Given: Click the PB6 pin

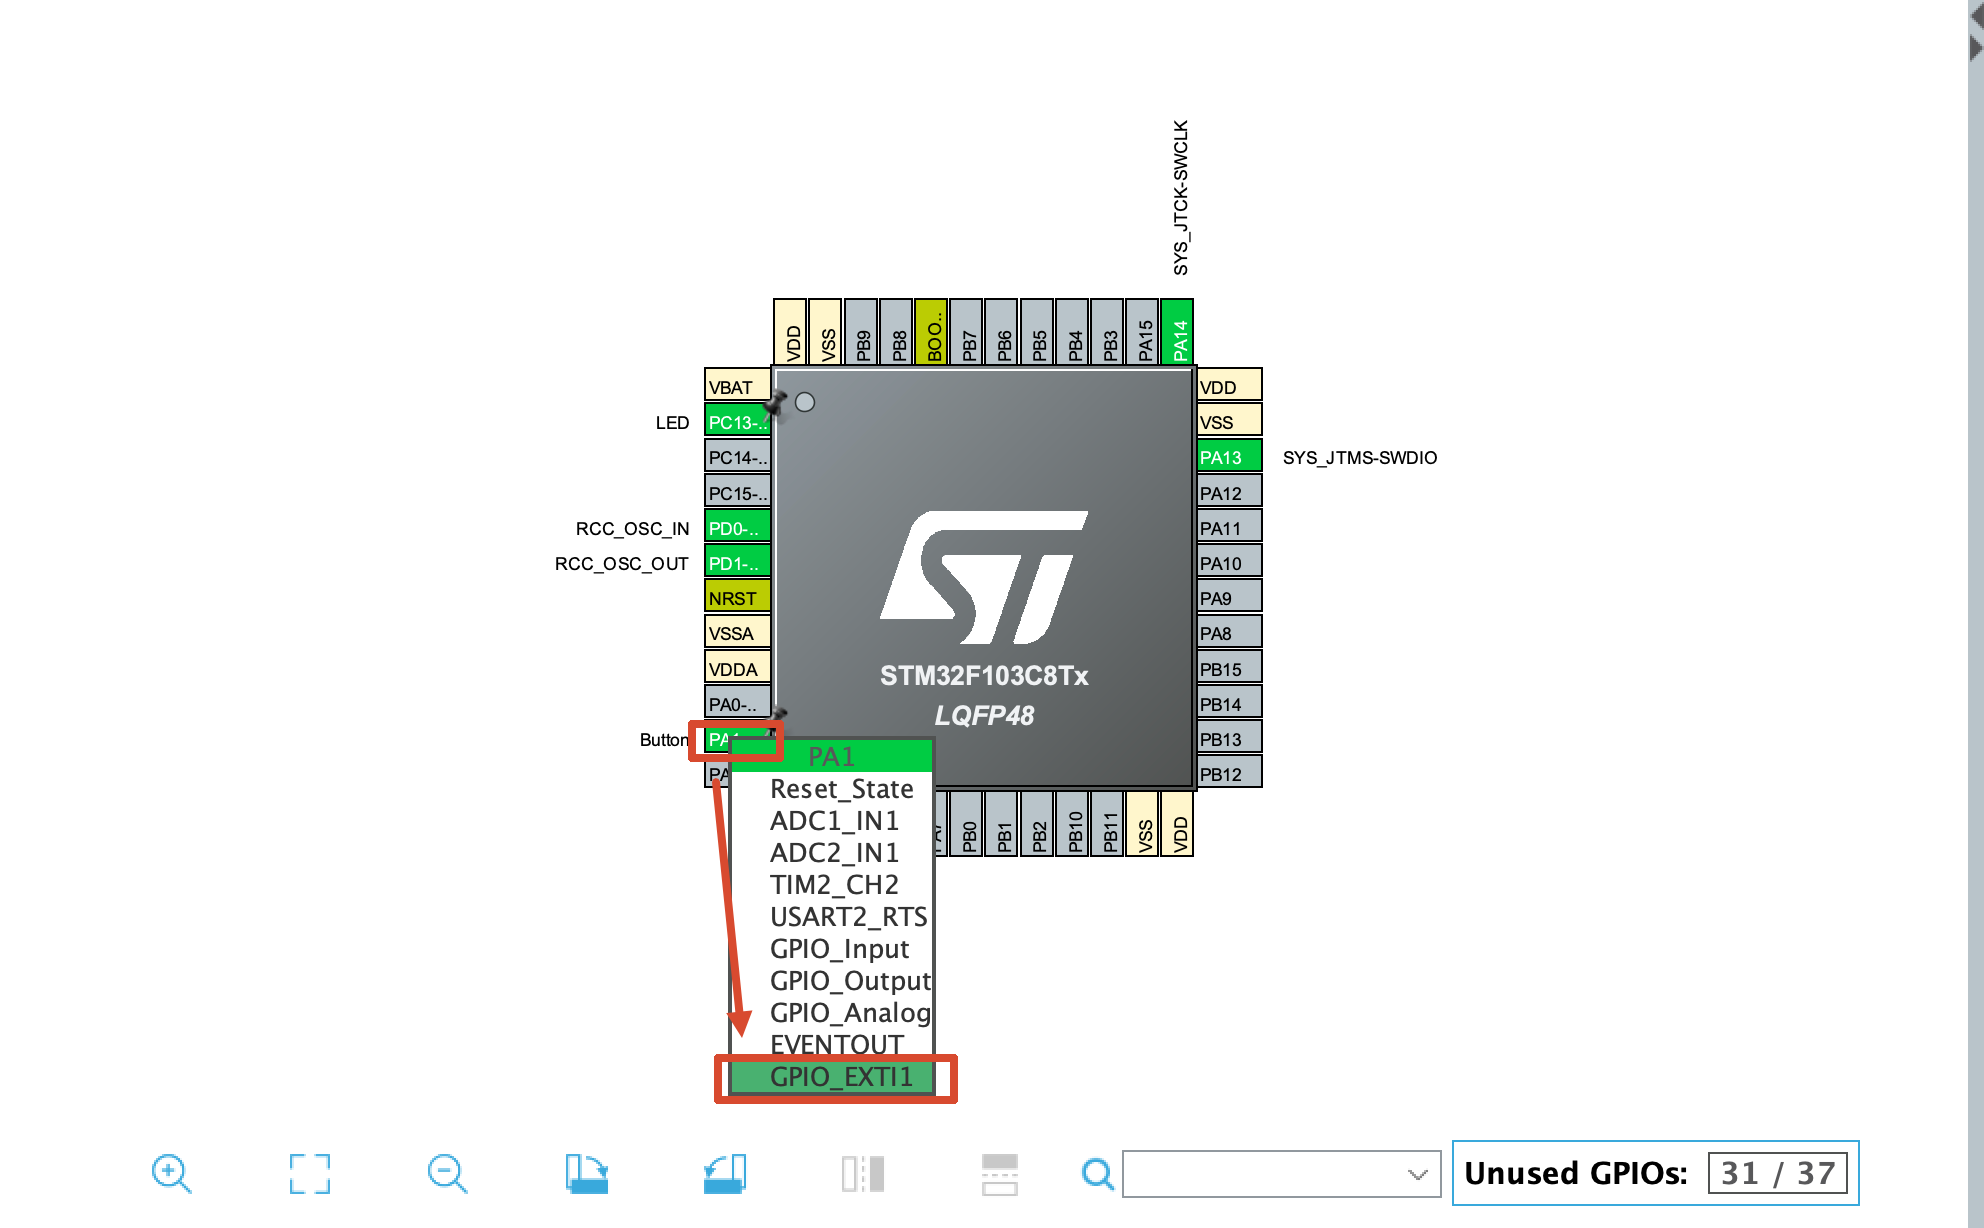Looking at the screenshot, I should (x=1002, y=332).
